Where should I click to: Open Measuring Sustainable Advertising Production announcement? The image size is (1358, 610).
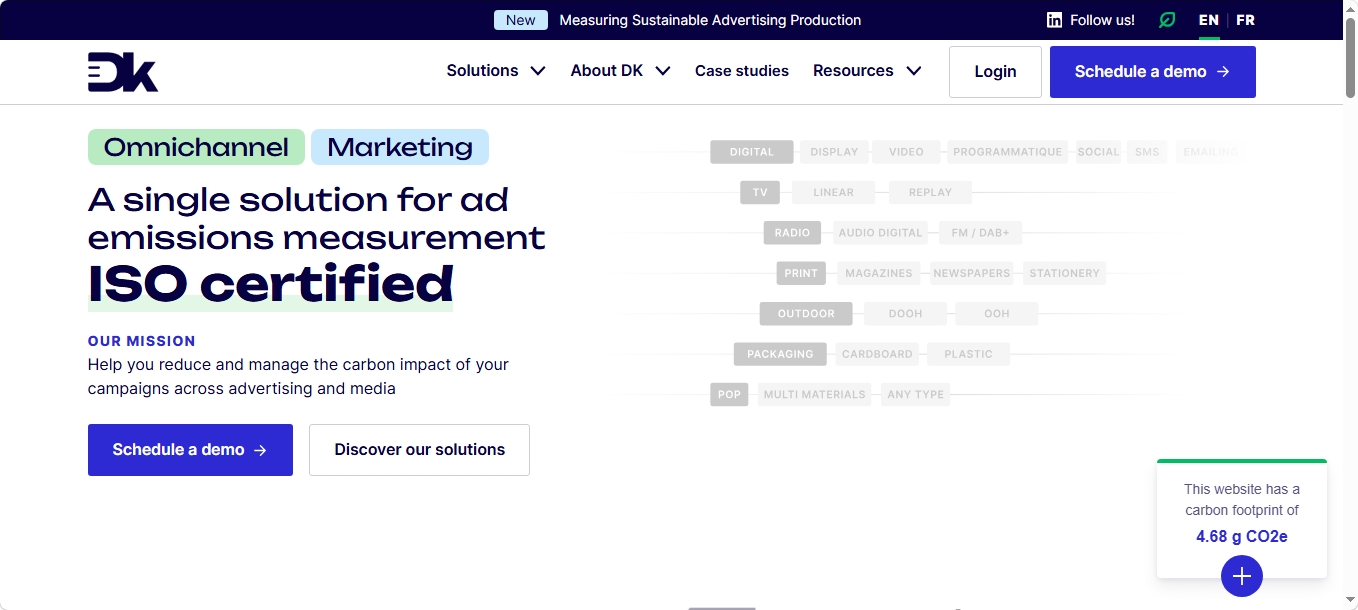coord(710,20)
